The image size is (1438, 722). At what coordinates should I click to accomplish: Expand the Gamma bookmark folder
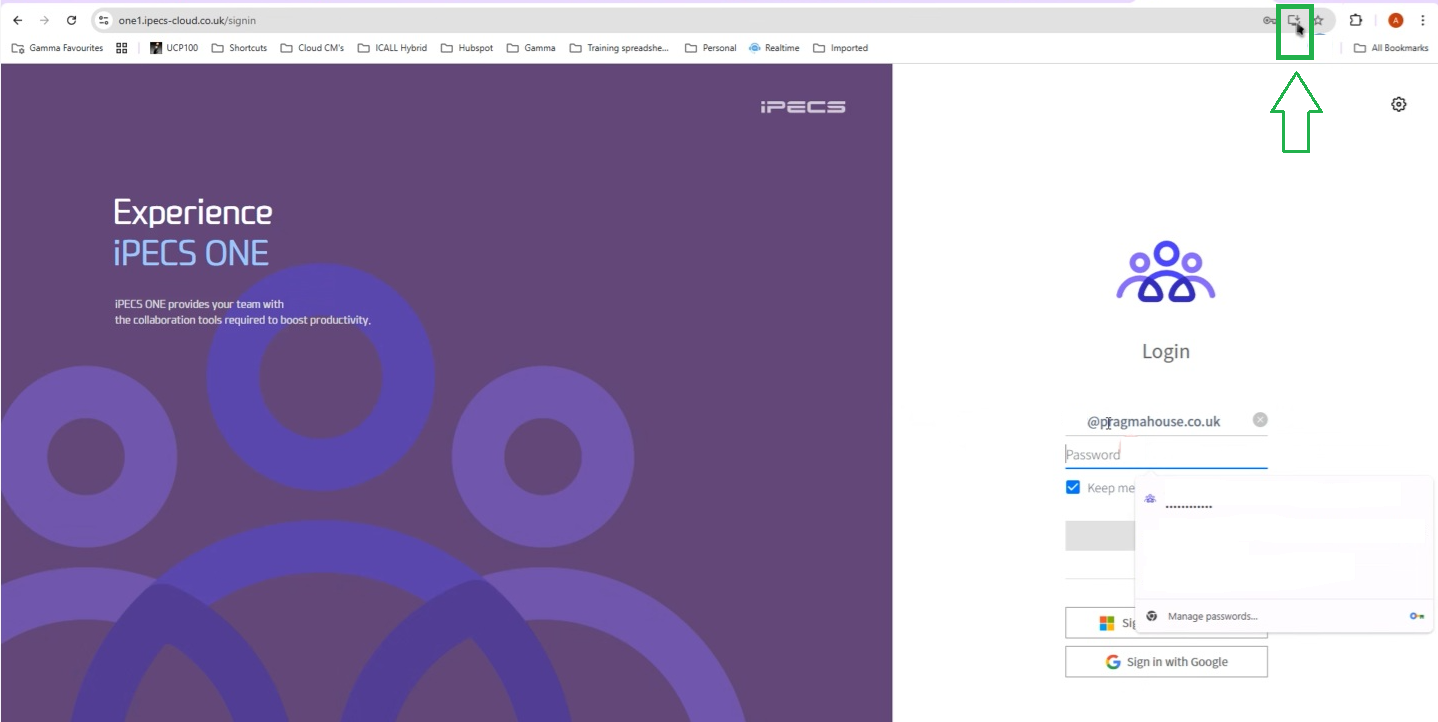click(531, 48)
